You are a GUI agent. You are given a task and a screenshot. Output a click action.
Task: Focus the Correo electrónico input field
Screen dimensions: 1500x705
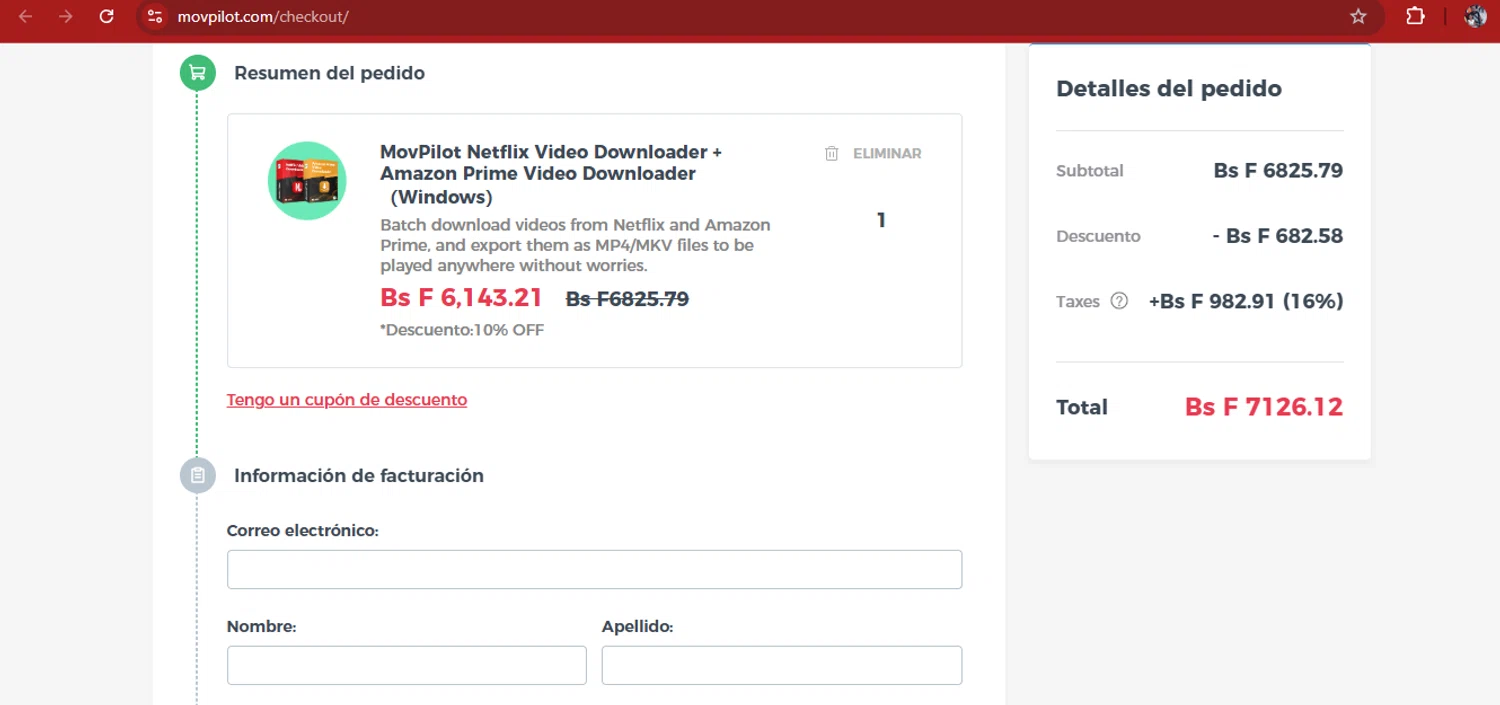(594, 569)
